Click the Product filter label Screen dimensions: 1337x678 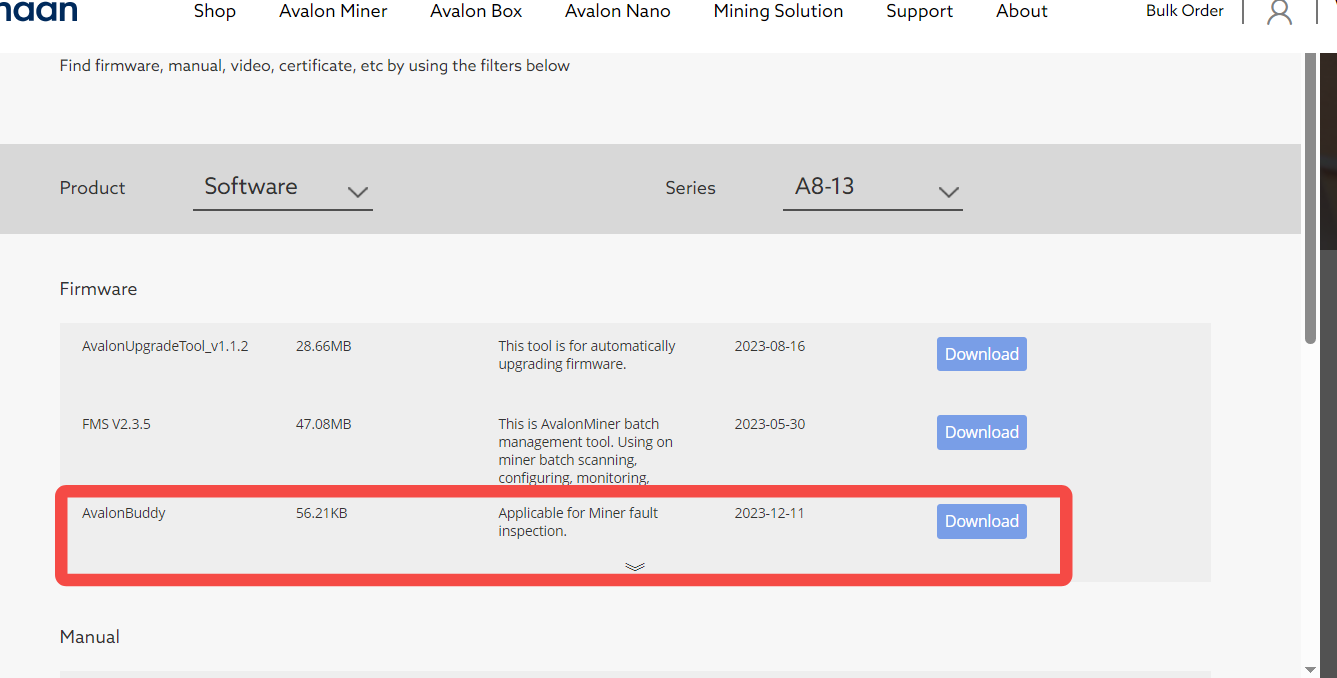[93, 188]
